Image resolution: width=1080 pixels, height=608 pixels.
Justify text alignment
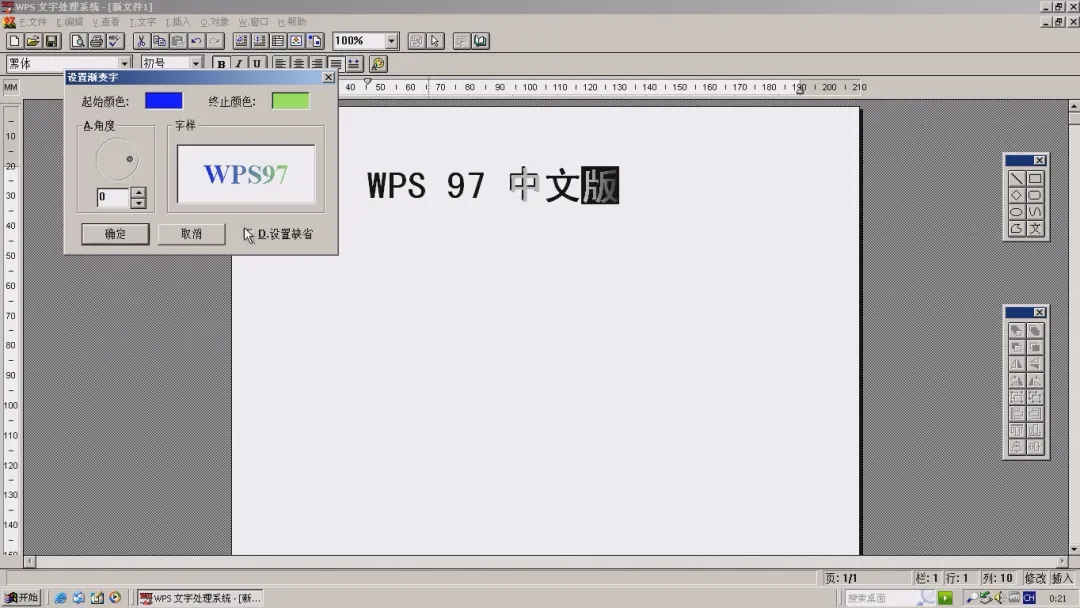coord(335,64)
